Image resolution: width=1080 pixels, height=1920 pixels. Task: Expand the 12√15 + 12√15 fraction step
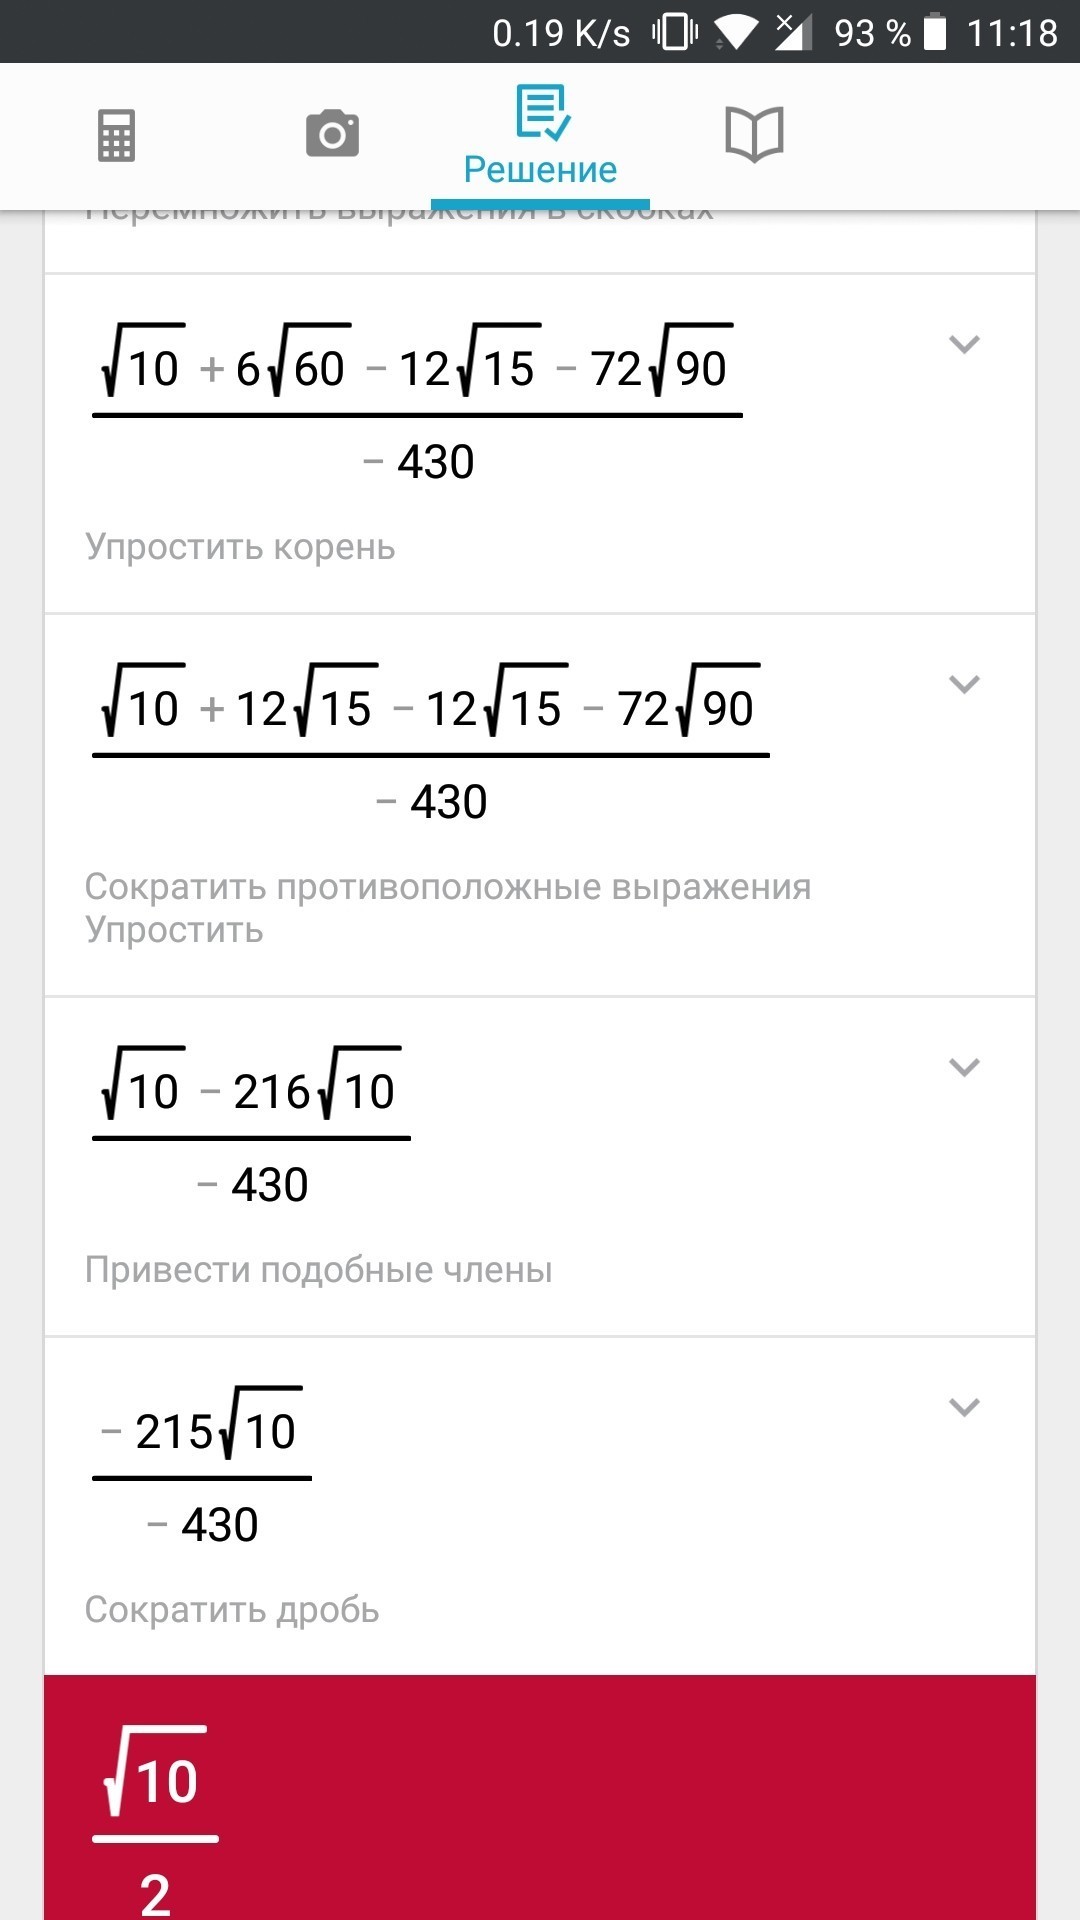[x=963, y=685]
